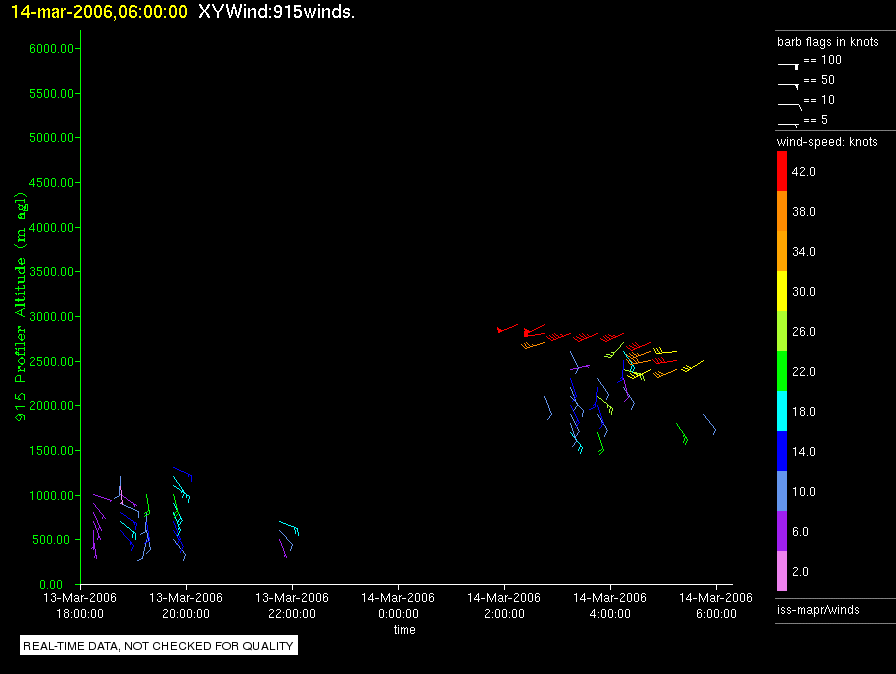Image resolution: width=896 pixels, height=674 pixels.
Task: Click the 4500.00 altitude tick label
Action: [x=51, y=183]
